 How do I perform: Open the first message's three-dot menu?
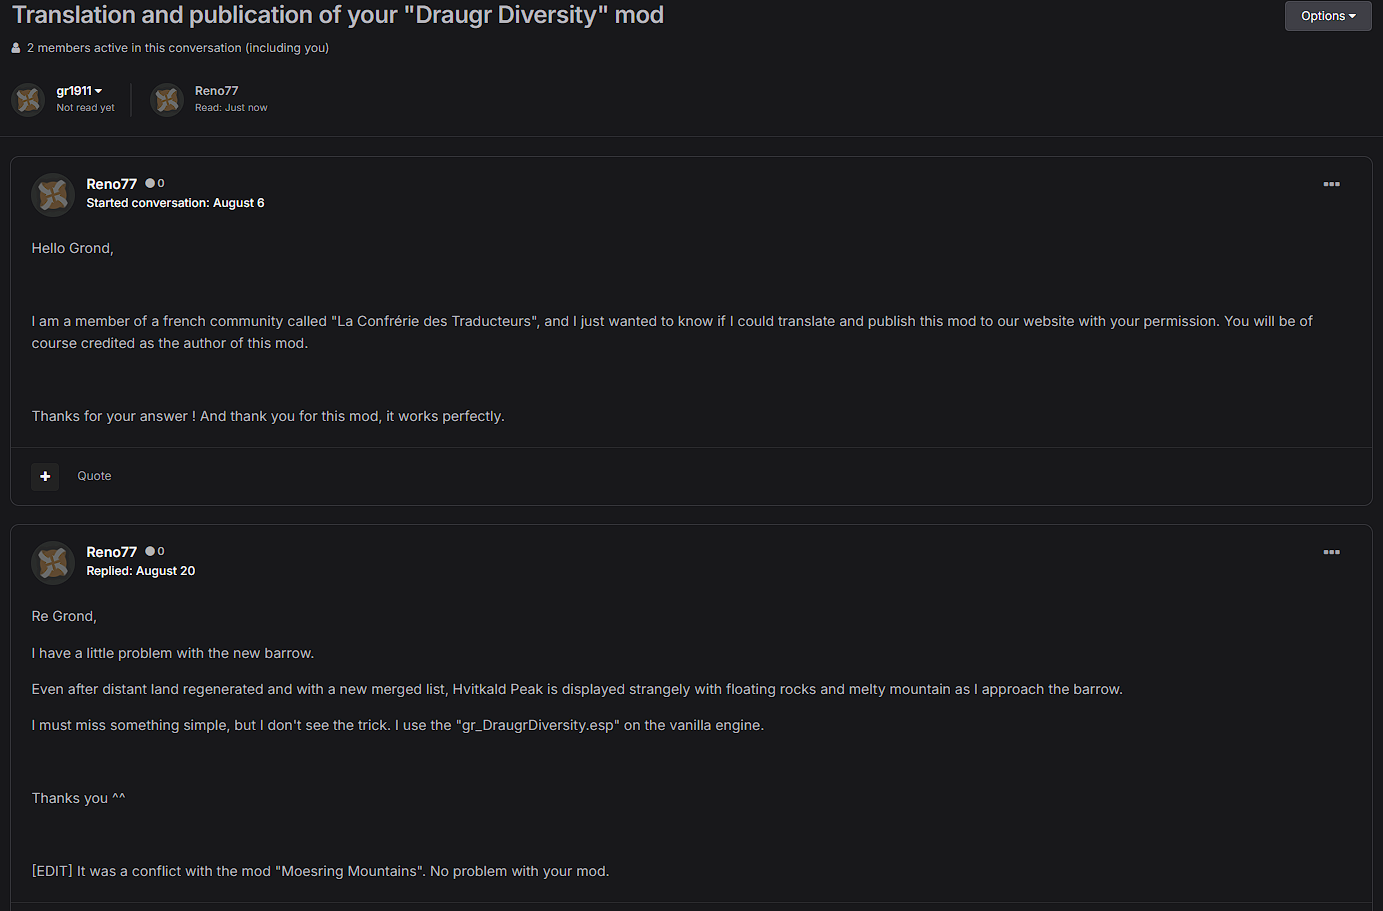(1331, 184)
